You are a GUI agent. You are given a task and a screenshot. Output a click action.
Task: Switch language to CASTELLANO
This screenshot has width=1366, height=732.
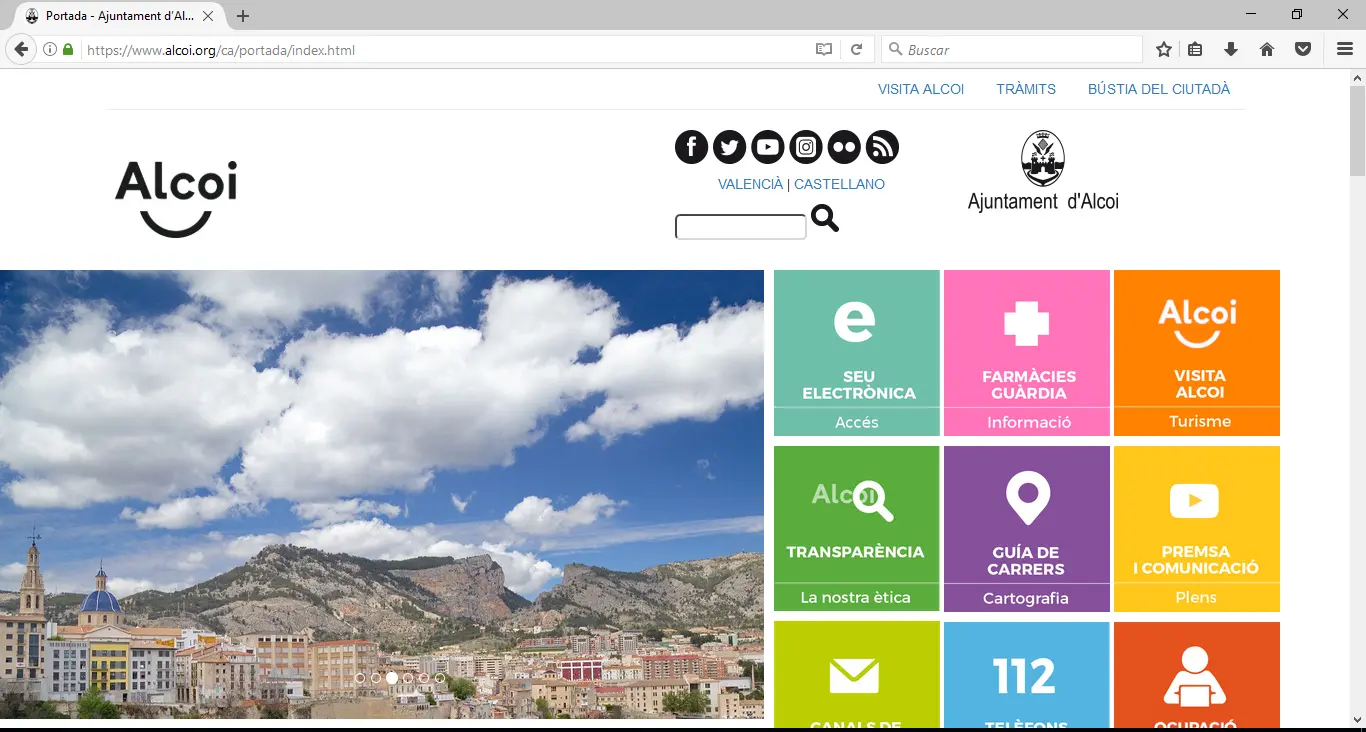tap(839, 184)
